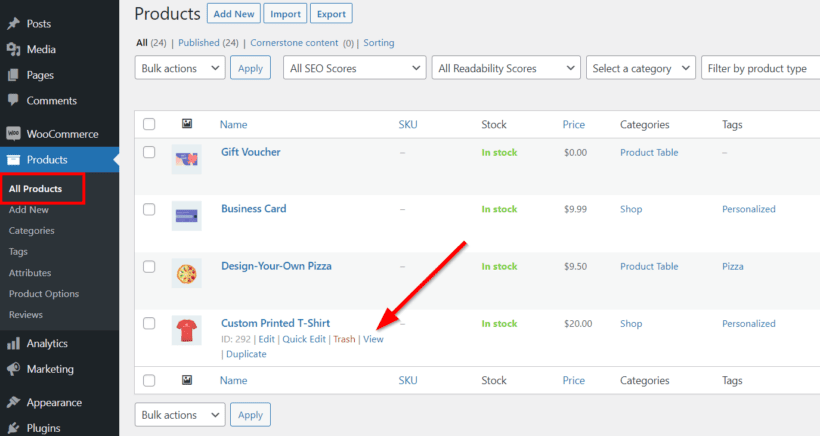
Task: Tick the Design-Your-Own Pizza row checkbox
Action: click(149, 267)
